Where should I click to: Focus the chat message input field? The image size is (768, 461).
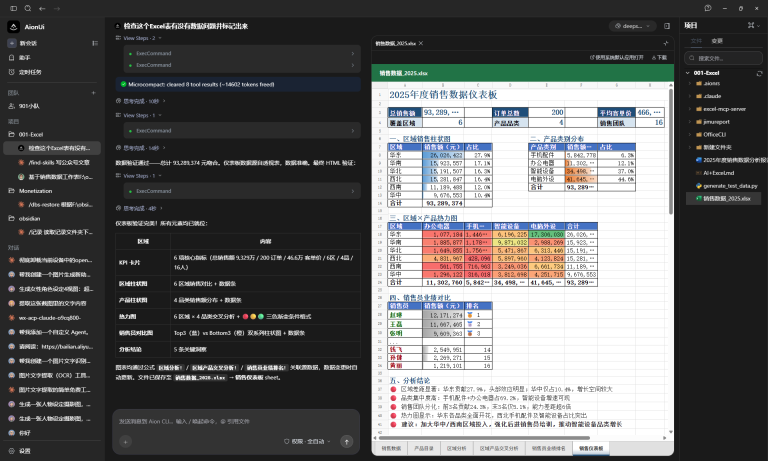pyautogui.click(x=236, y=421)
